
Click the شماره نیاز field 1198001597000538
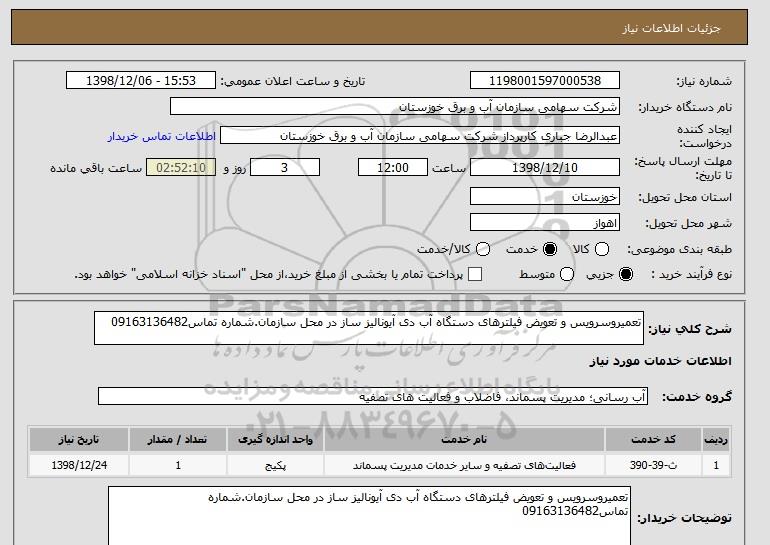(545, 81)
